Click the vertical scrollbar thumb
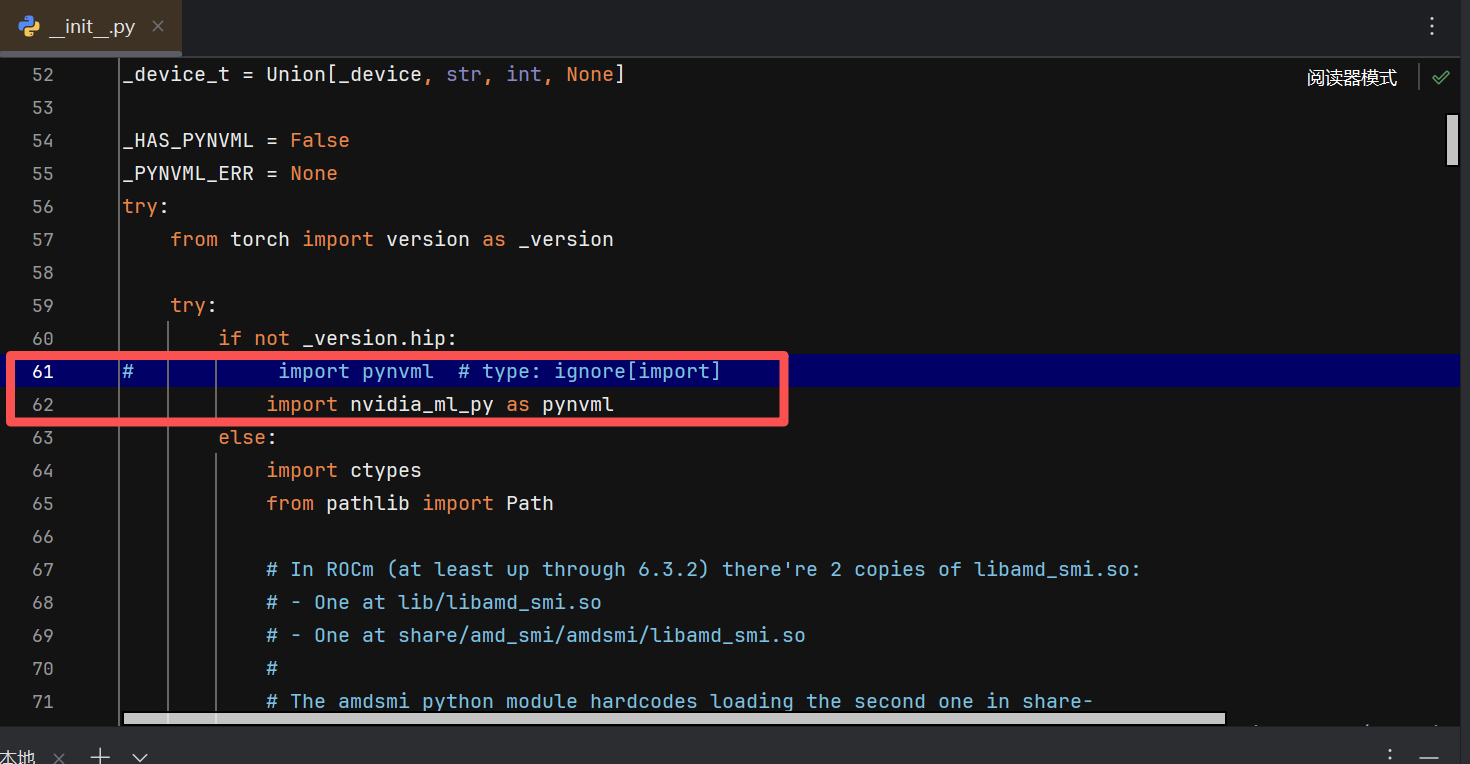Screen dimensions: 1470x764 1452,140
